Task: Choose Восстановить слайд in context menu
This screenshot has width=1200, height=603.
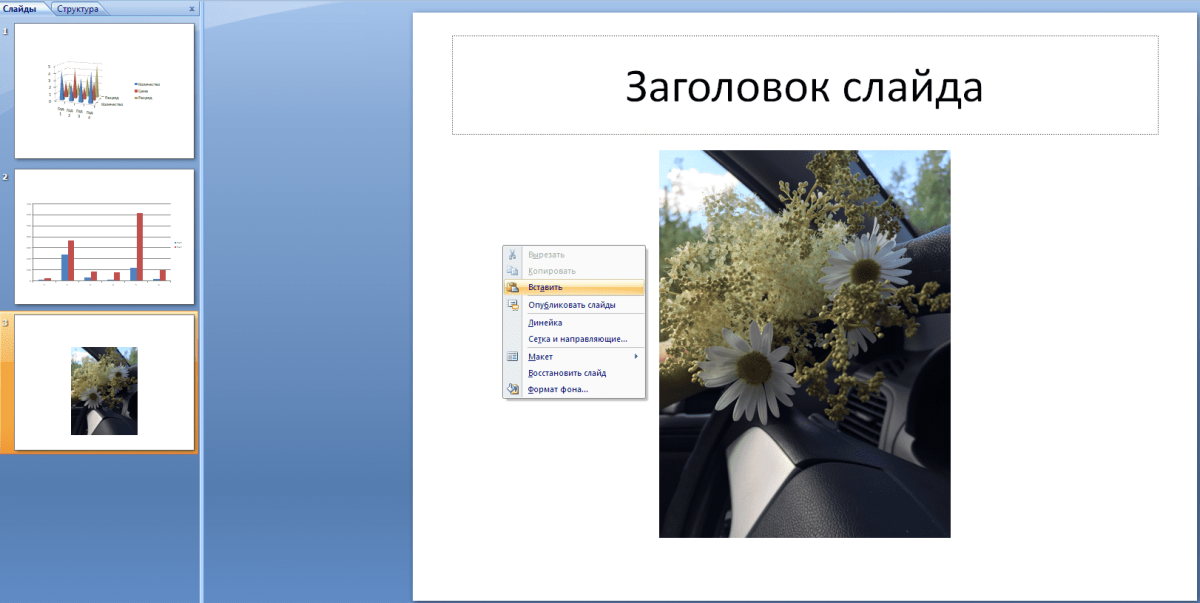Action: [566, 373]
